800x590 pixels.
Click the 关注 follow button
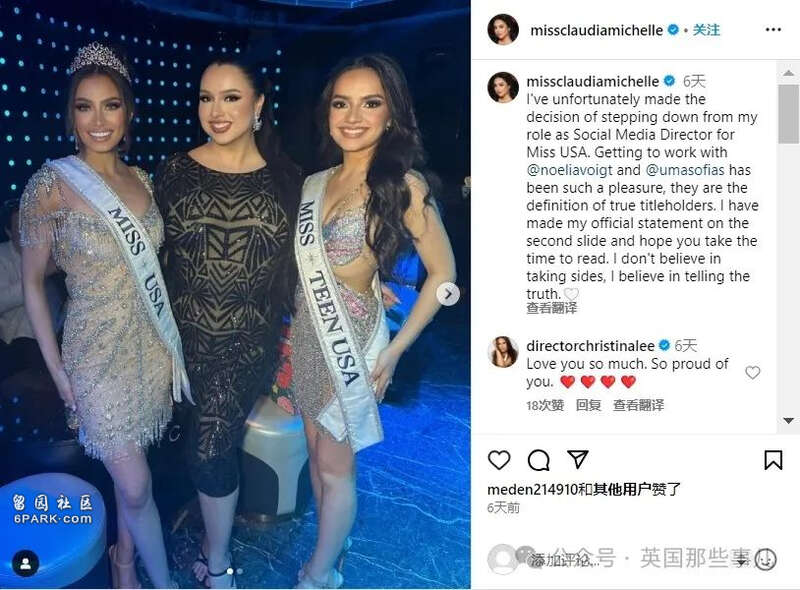pyautogui.click(x=707, y=30)
